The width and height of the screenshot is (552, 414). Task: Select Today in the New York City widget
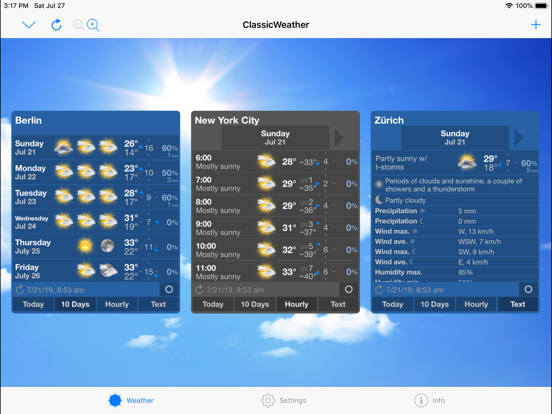(213, 304)
